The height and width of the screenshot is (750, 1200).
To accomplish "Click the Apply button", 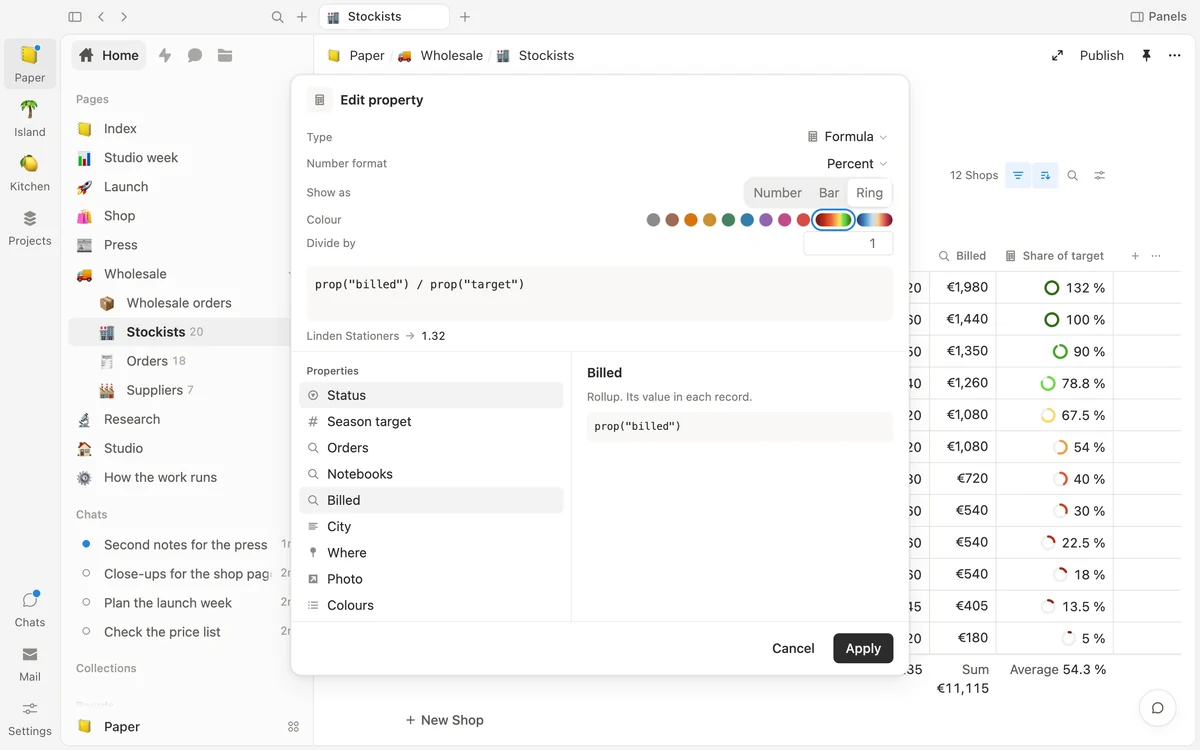I will (x=863, y=648).
